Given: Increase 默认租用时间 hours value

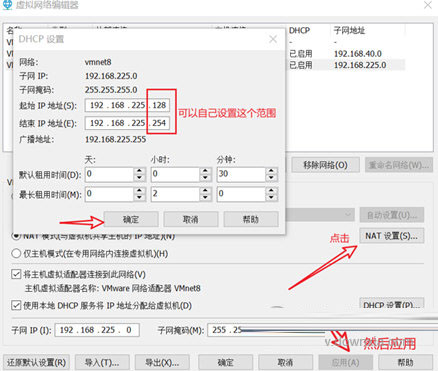Looking at the screenshot, I should click(x=205, y=171).
